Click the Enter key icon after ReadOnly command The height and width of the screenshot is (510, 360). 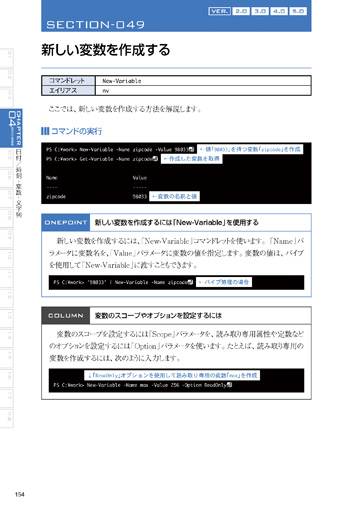tap(229, 385)
